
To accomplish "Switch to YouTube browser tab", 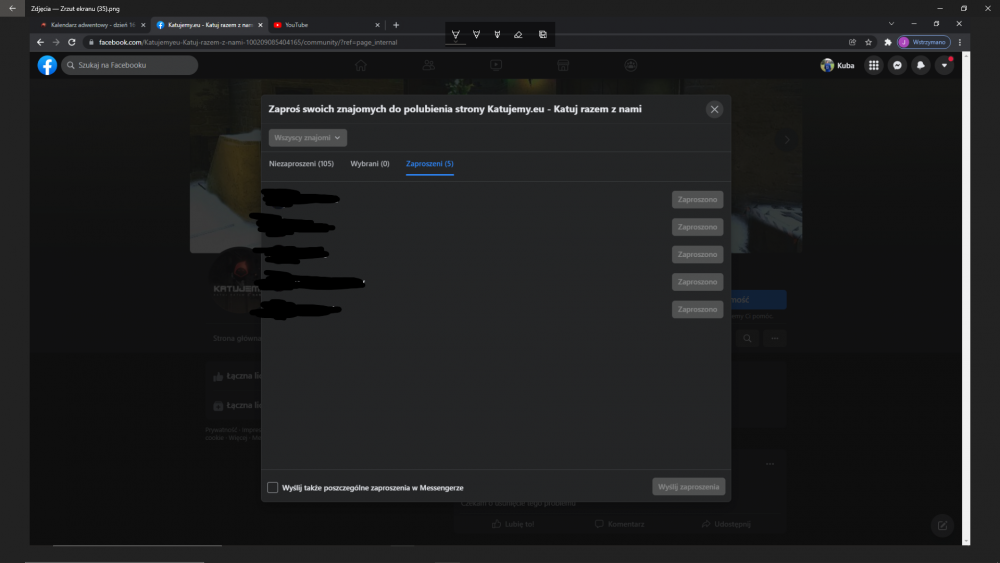I will point(327,25).
